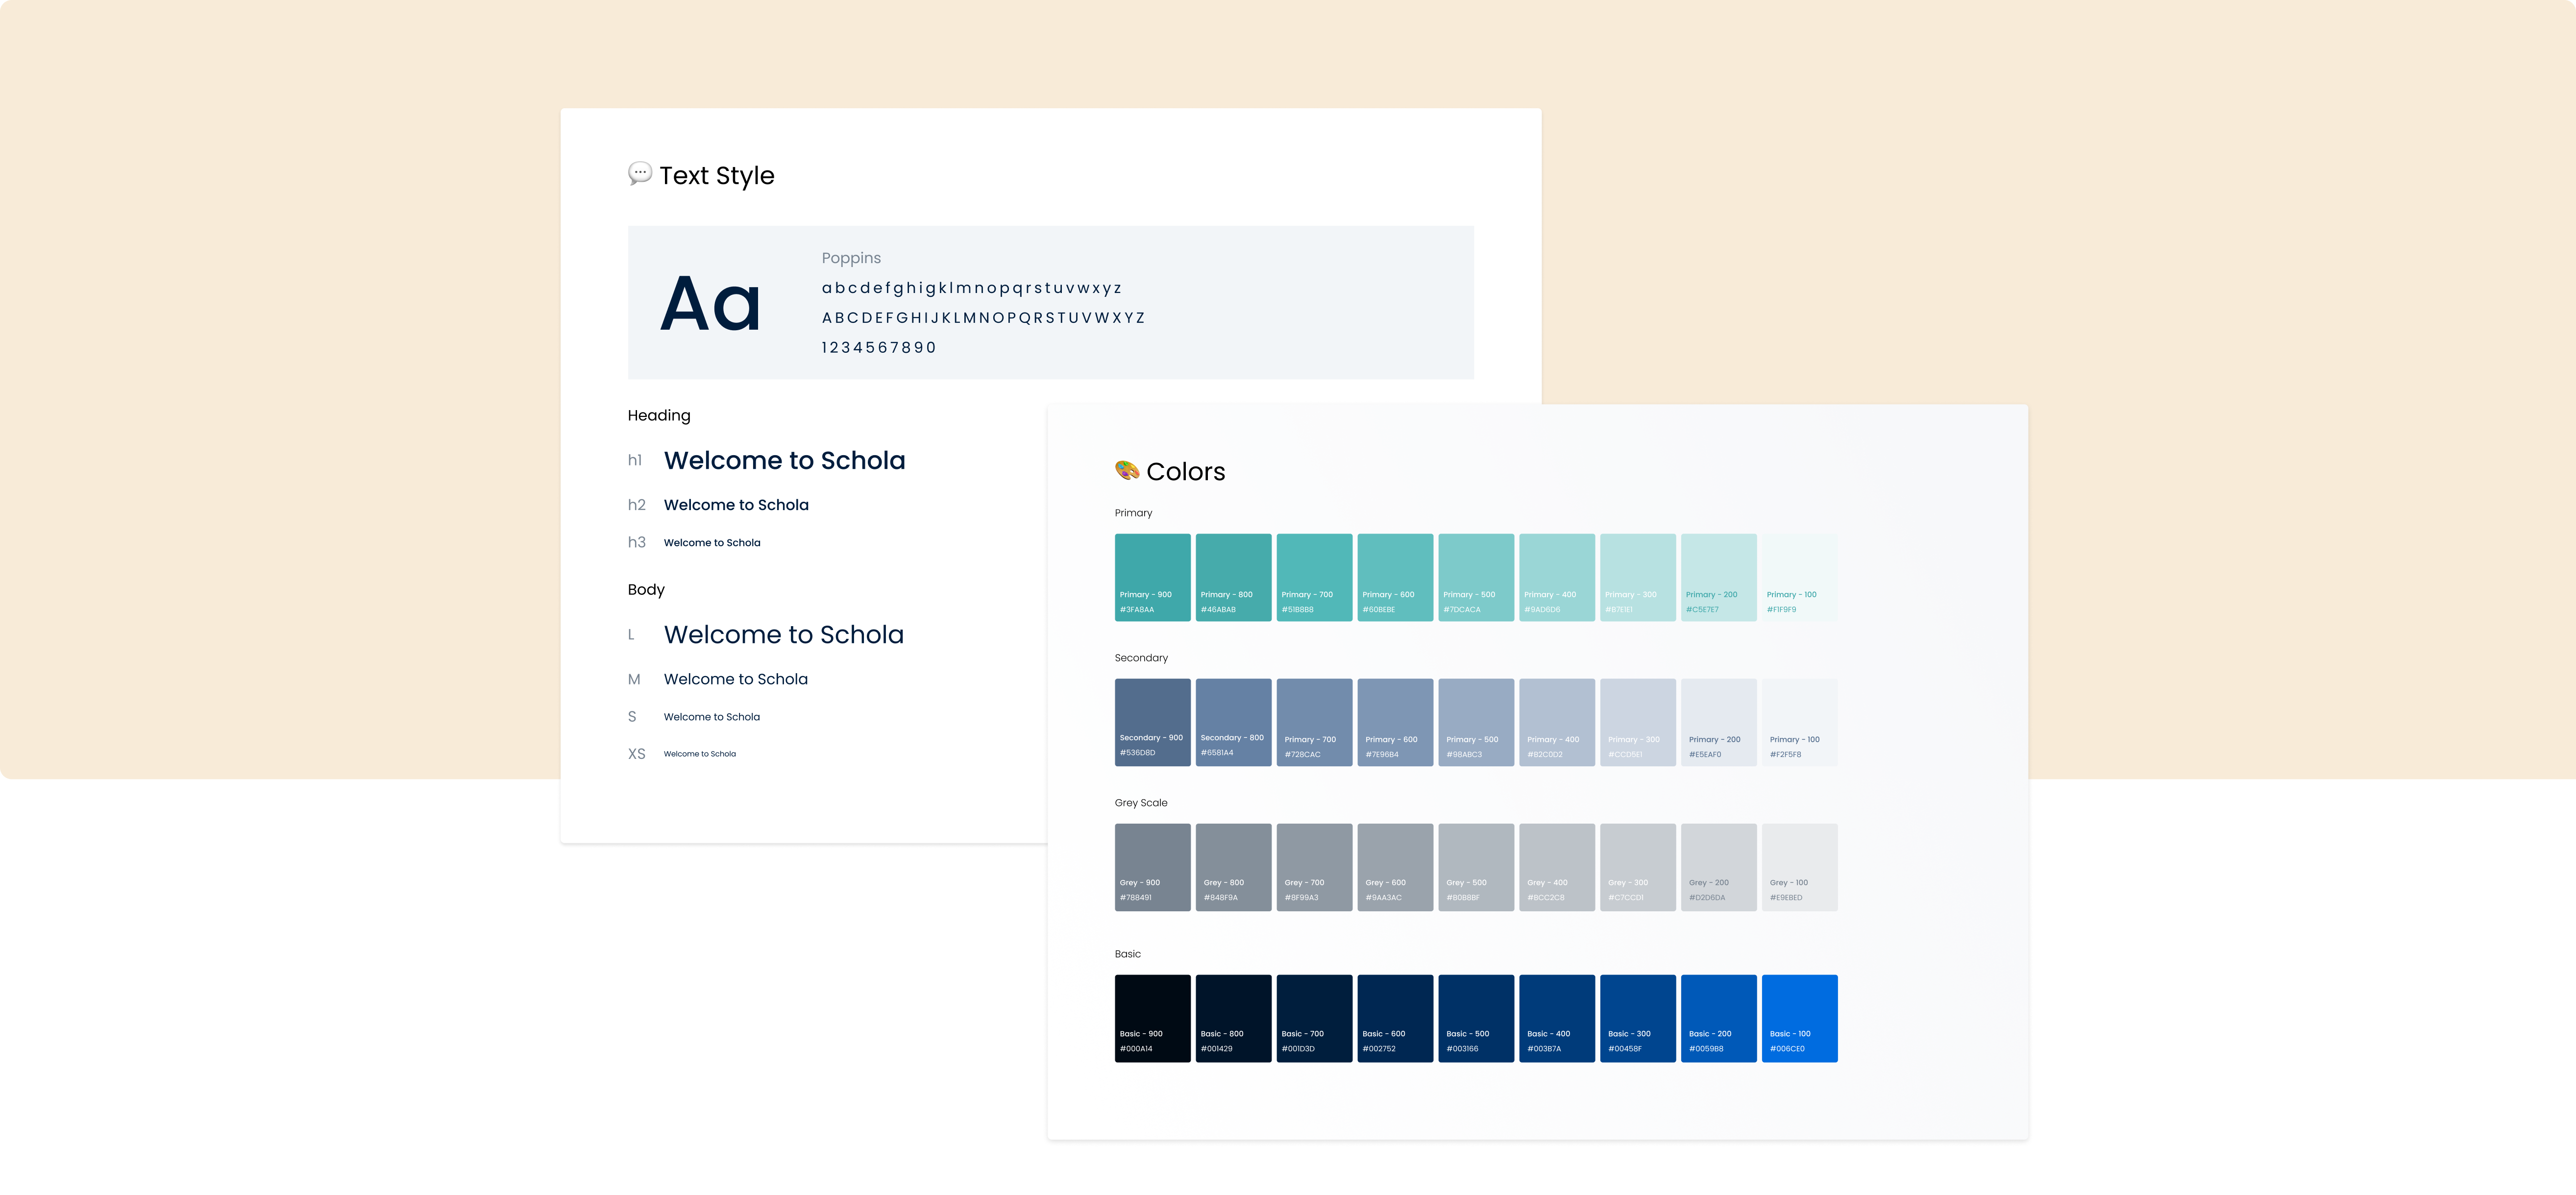The image size is (2576, 1195).
Task: Pick the Grey - 800 swatch
Action: [1233, 867]
